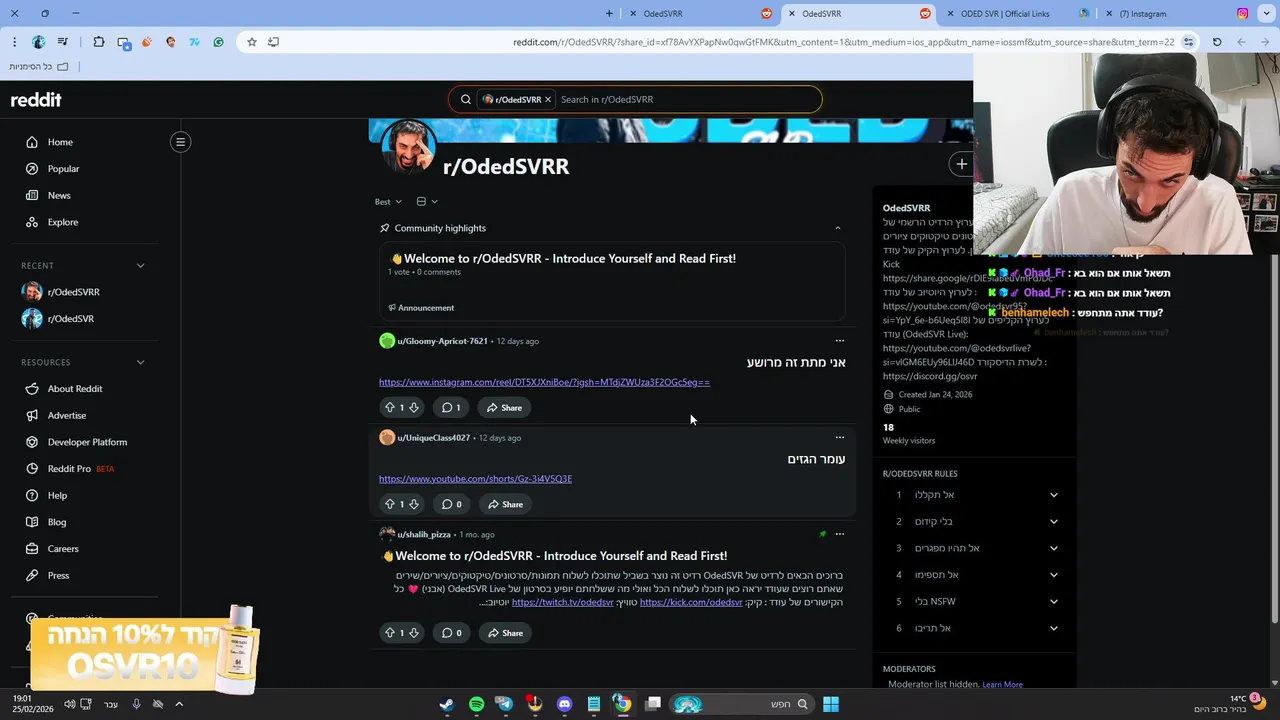Open the kick.com/odedsvr link
1280x720 pixels.
[x=691, y=602]
